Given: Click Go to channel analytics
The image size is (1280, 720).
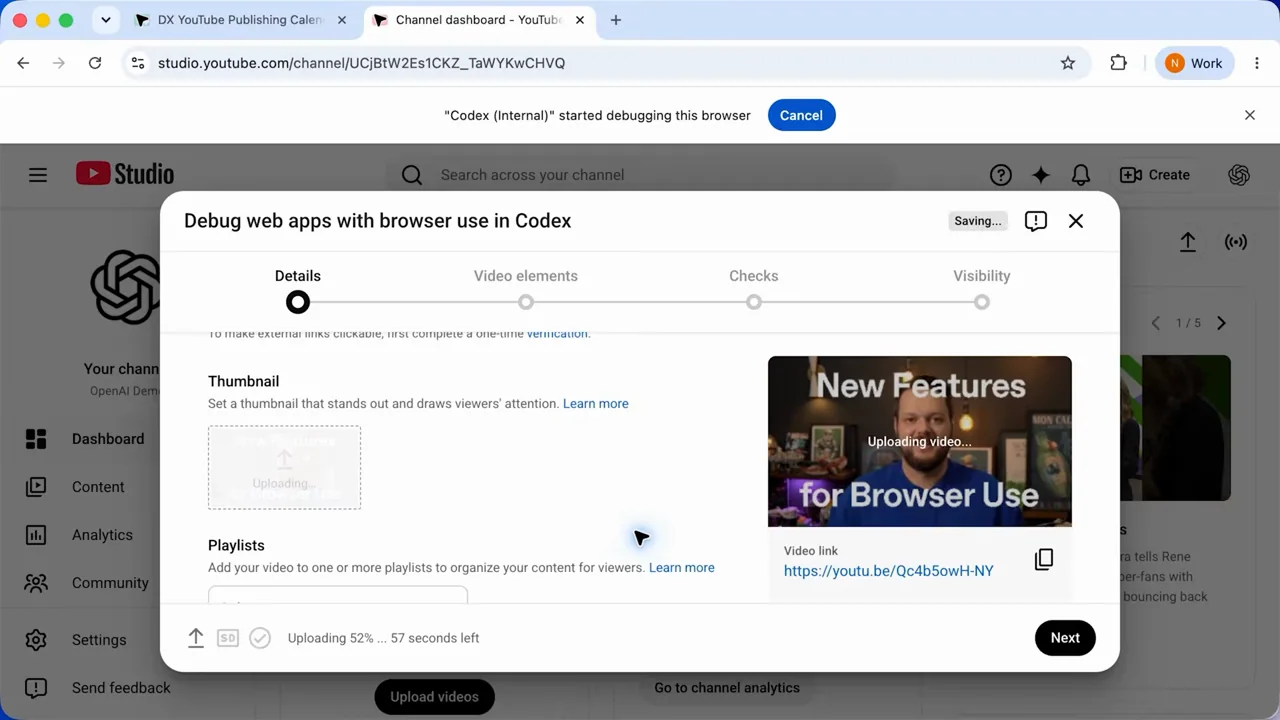Looking at the screenshot, I should click(727, 688).
